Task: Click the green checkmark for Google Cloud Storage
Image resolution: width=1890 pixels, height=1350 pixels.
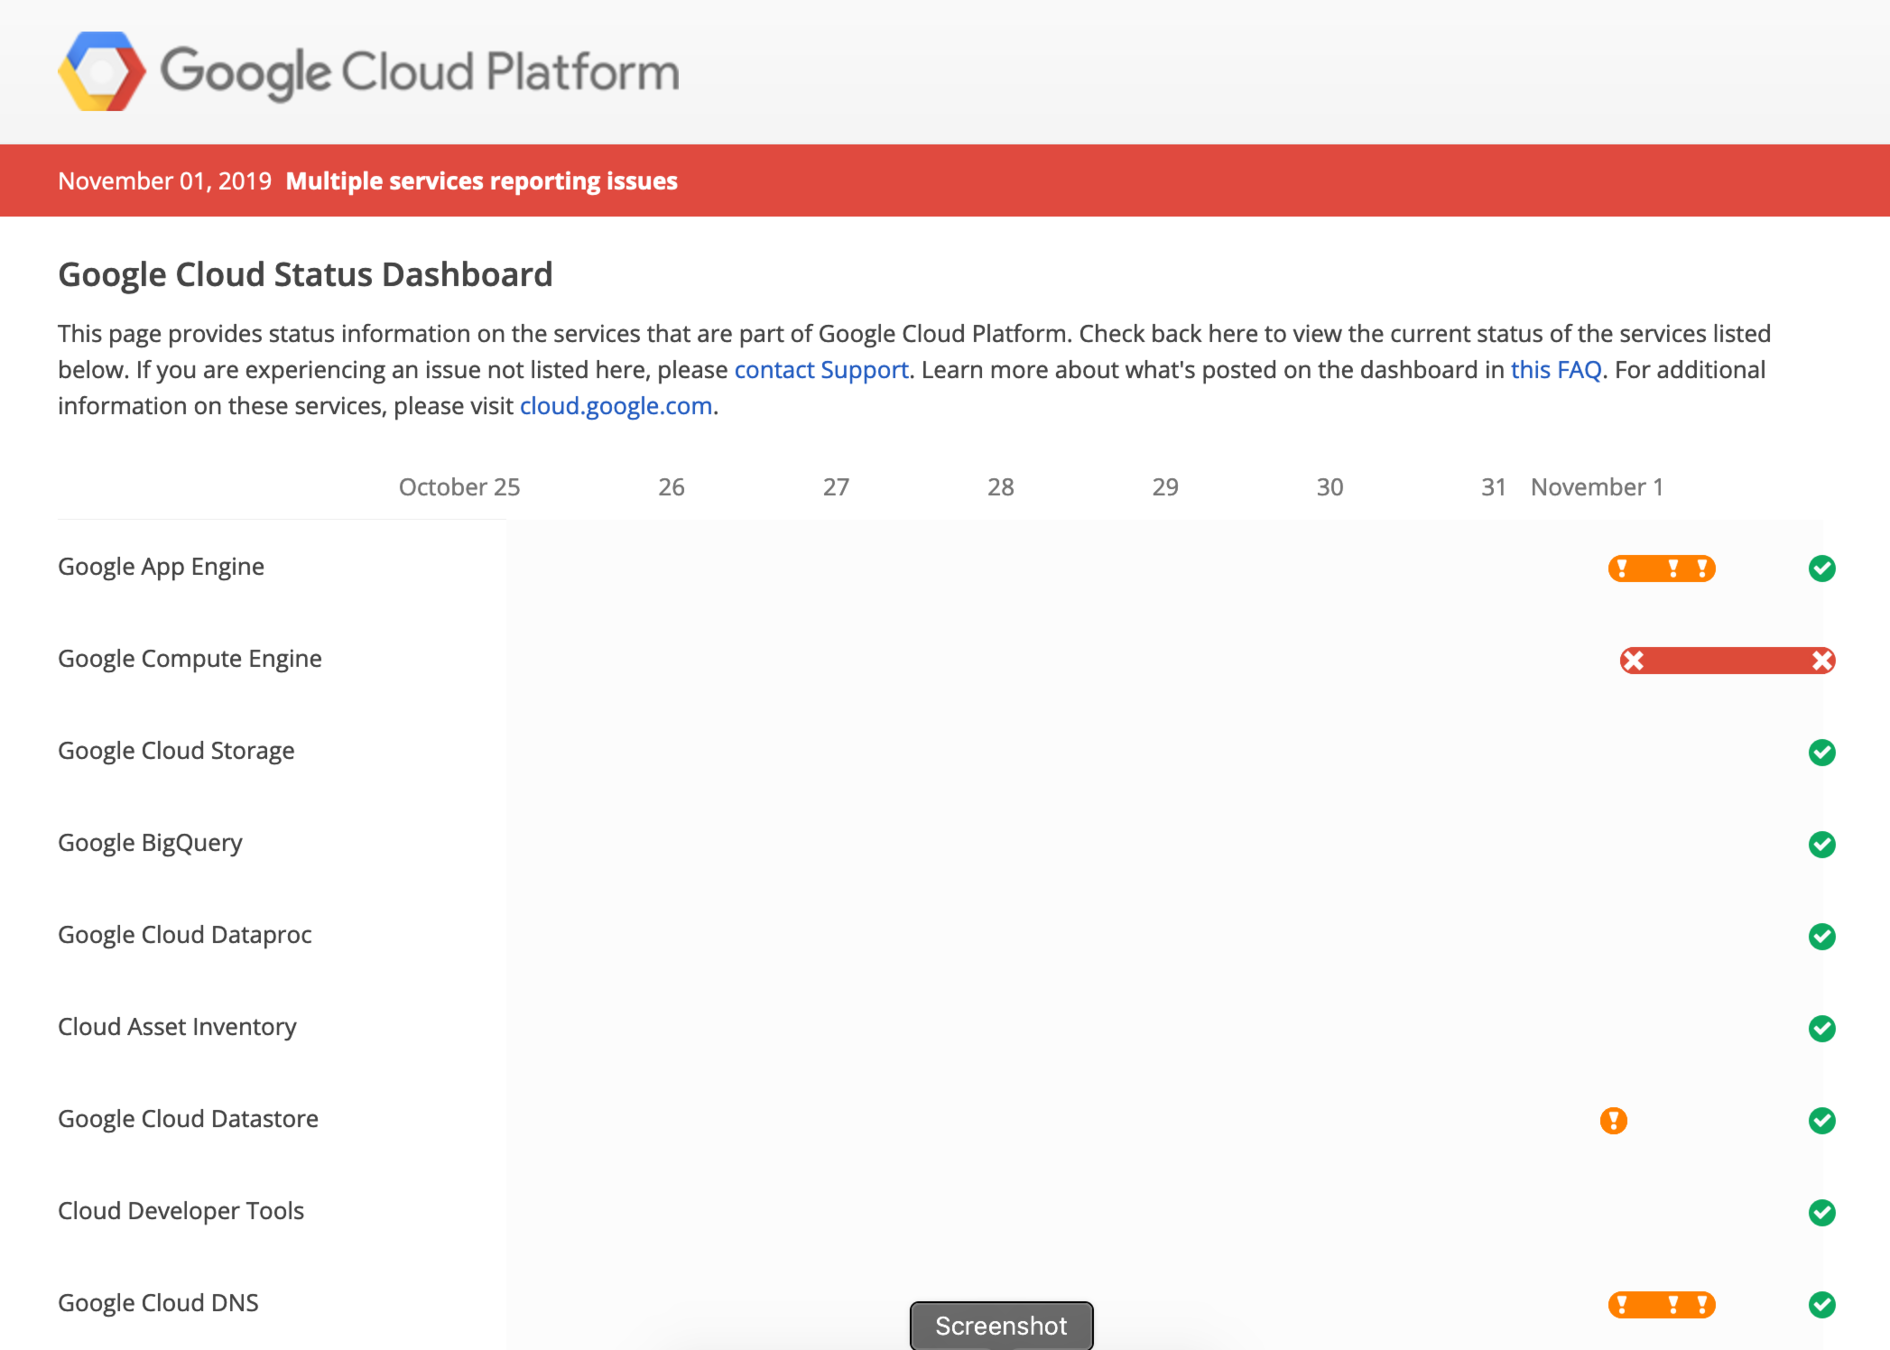Action: point(1822,752)
